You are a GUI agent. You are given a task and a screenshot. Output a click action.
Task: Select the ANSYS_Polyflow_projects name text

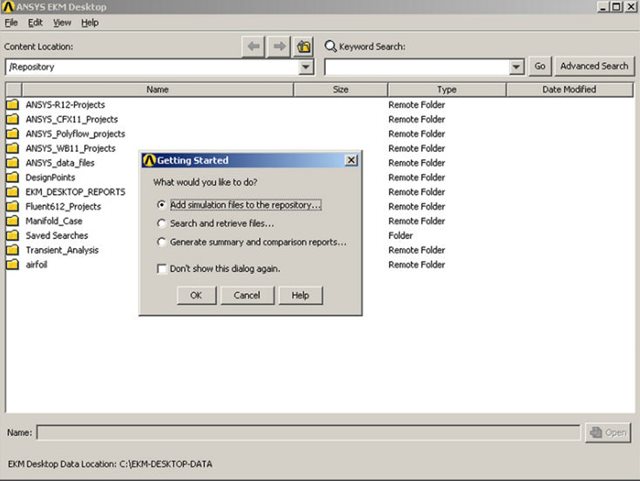point(76,134)
